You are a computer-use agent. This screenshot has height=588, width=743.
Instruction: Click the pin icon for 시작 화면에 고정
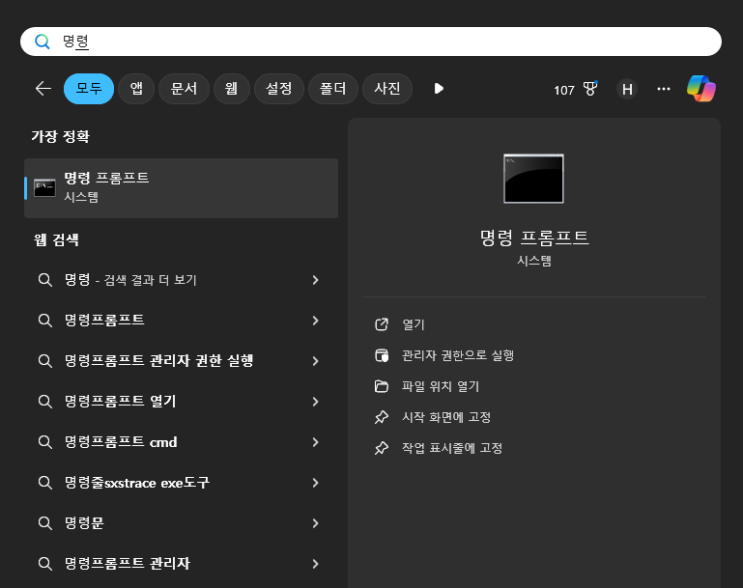coord(381,417)
